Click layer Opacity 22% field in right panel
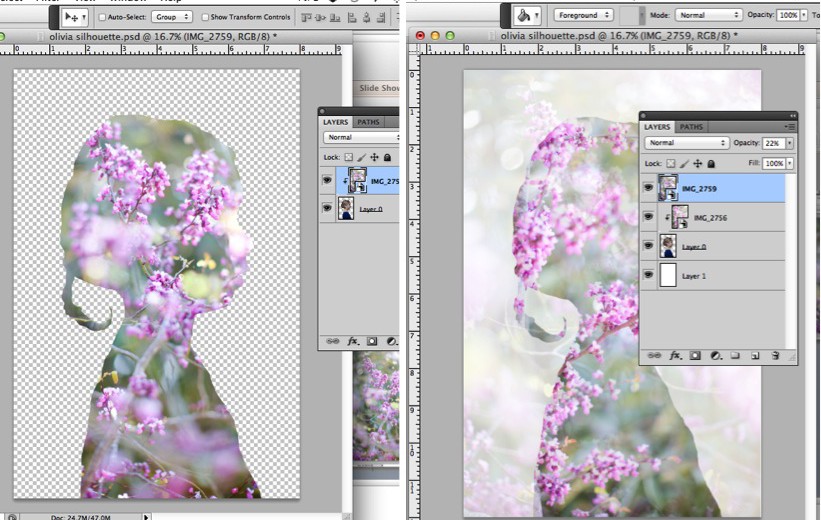The height and width of the screenshot is (520, 821). [773, 143]
